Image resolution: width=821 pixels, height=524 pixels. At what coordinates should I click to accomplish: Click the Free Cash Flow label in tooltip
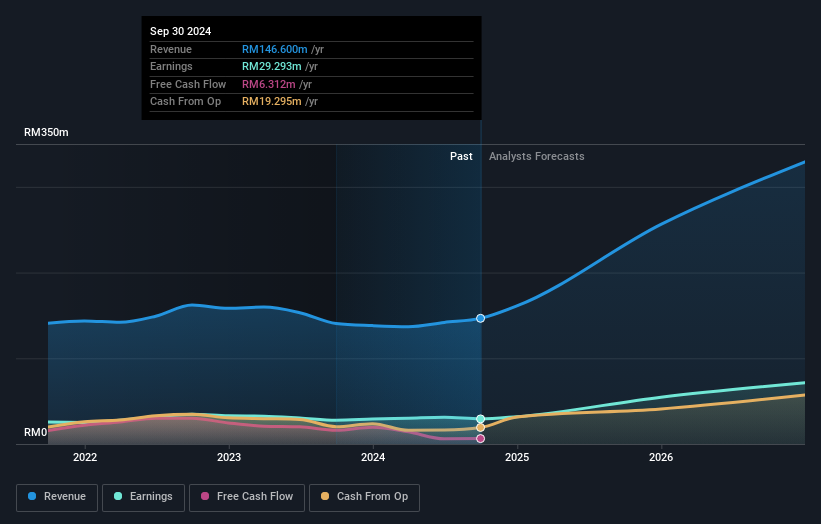[x=188, y=84]
